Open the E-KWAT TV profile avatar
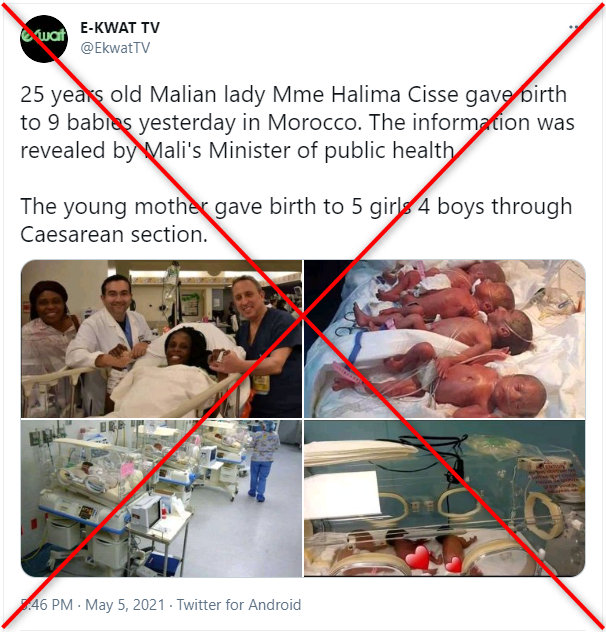This screenshot has height=632, width=606. [x=44, y=39]
